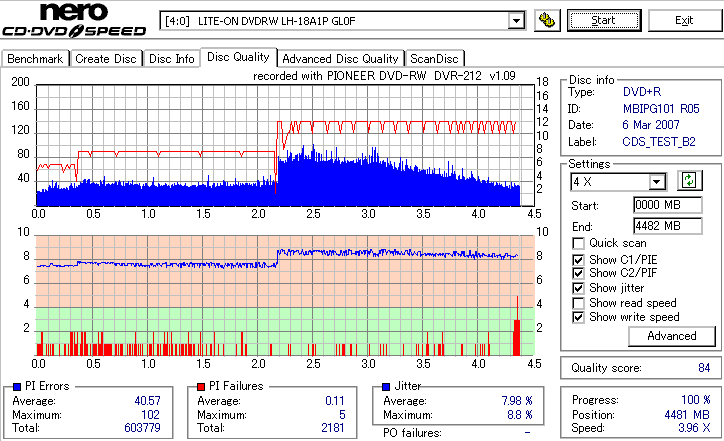Select the LITE-ON DVDRW drive combo box
This screenshot has height=441, width=724.
click(342, 21)
